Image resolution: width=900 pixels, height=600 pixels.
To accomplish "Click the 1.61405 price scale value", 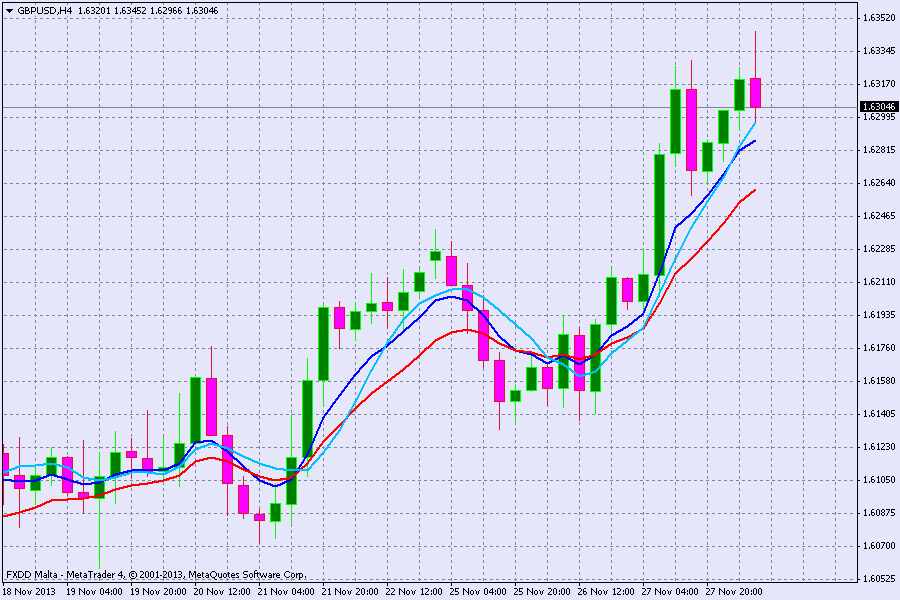I will click(x=878, y=414).
